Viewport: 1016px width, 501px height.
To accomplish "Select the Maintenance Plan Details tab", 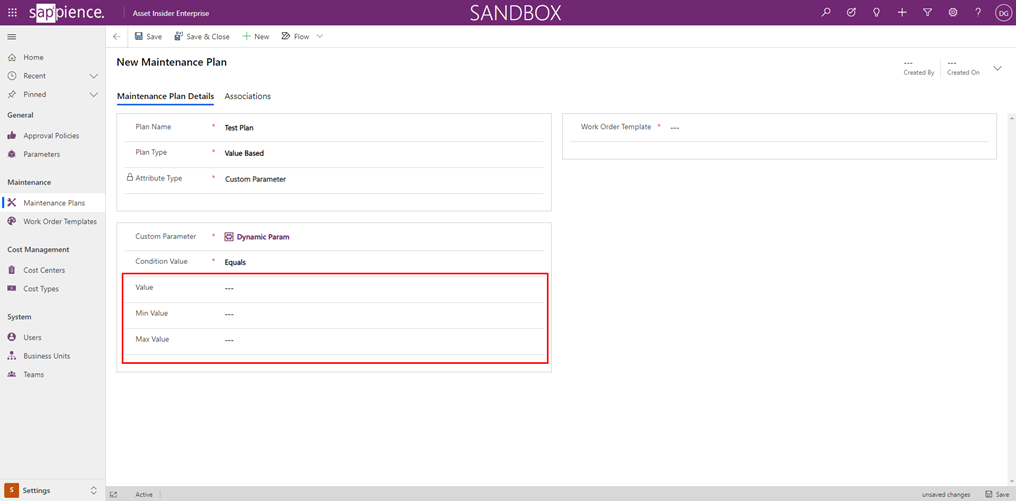I will point(165,96).
